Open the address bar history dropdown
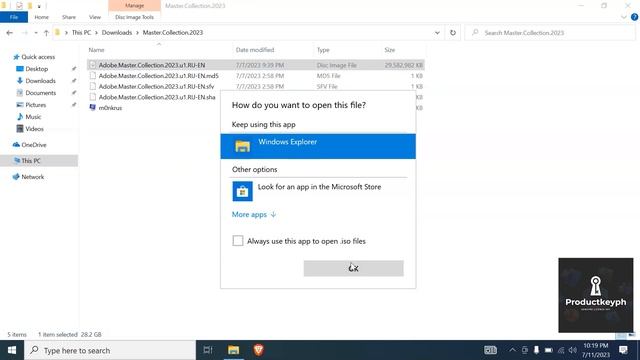The height and width of the screenshot is (360, 640). click(437, 33)
